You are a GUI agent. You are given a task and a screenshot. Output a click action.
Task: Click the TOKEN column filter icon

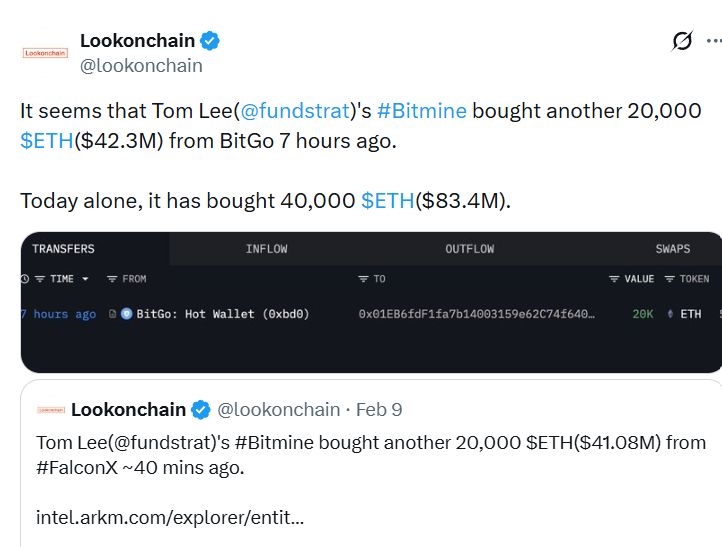(670, 279)
